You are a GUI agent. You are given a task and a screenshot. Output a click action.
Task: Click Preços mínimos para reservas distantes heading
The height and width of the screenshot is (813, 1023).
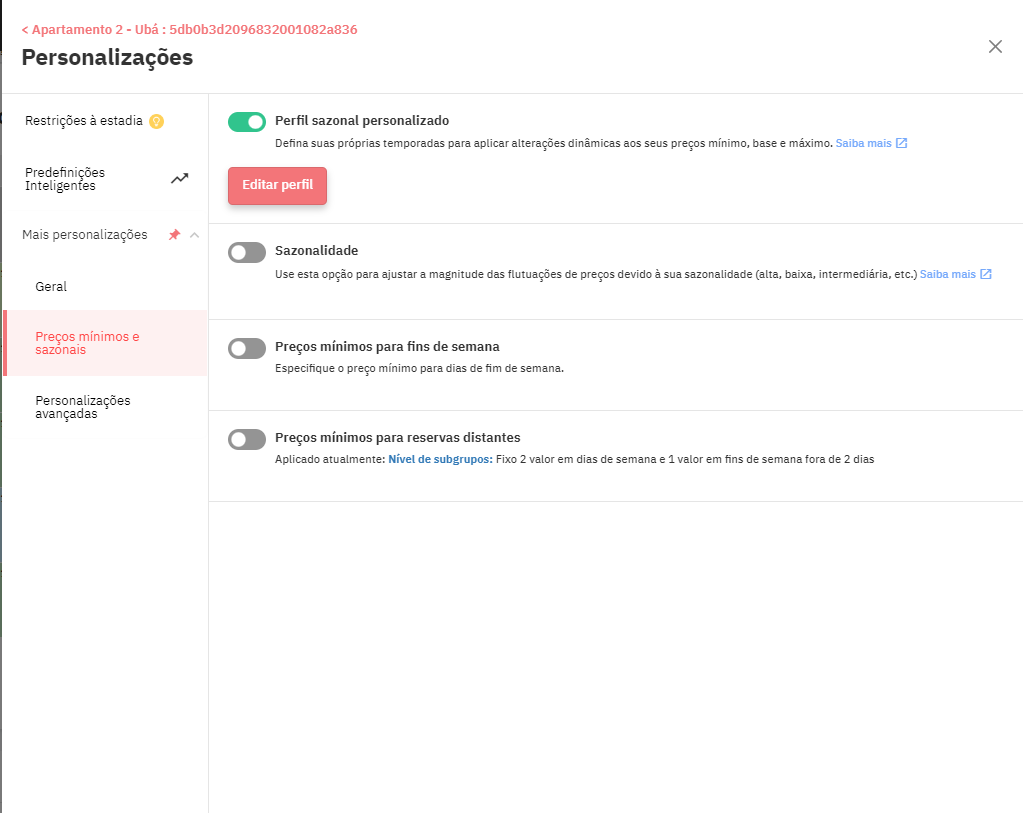coord(397,438)
